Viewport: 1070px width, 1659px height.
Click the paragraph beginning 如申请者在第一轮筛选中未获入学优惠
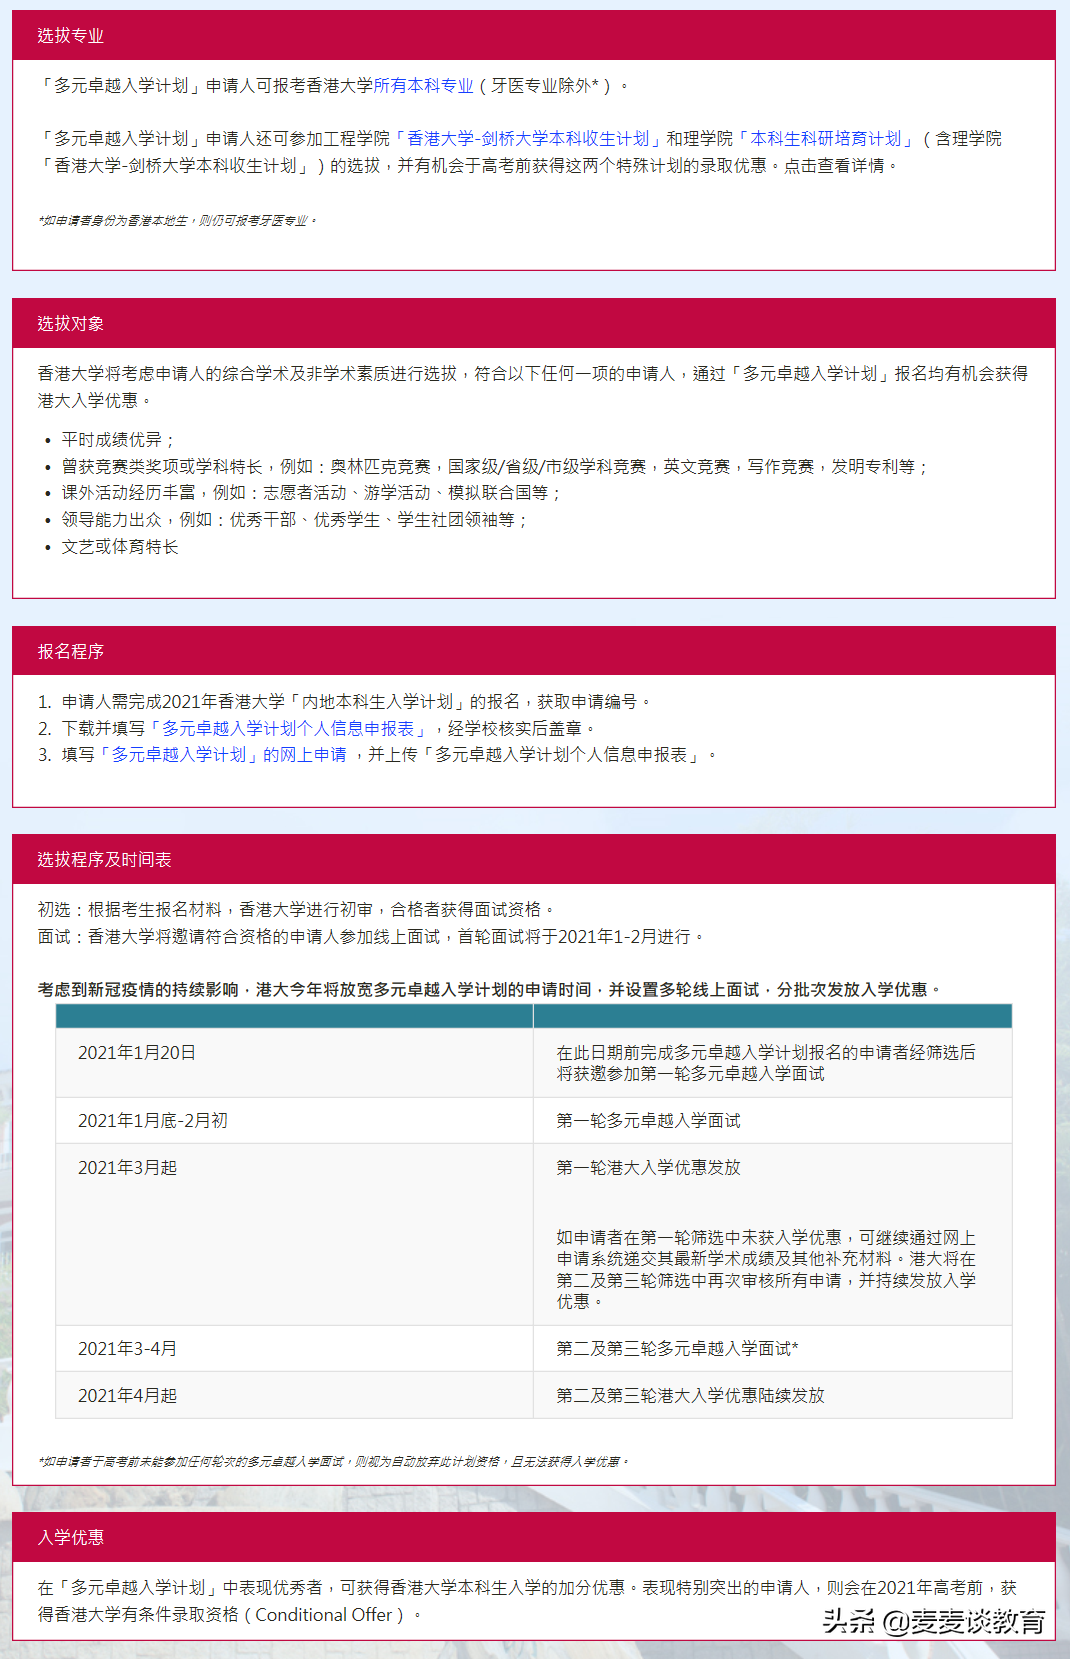coord(766,1270)
